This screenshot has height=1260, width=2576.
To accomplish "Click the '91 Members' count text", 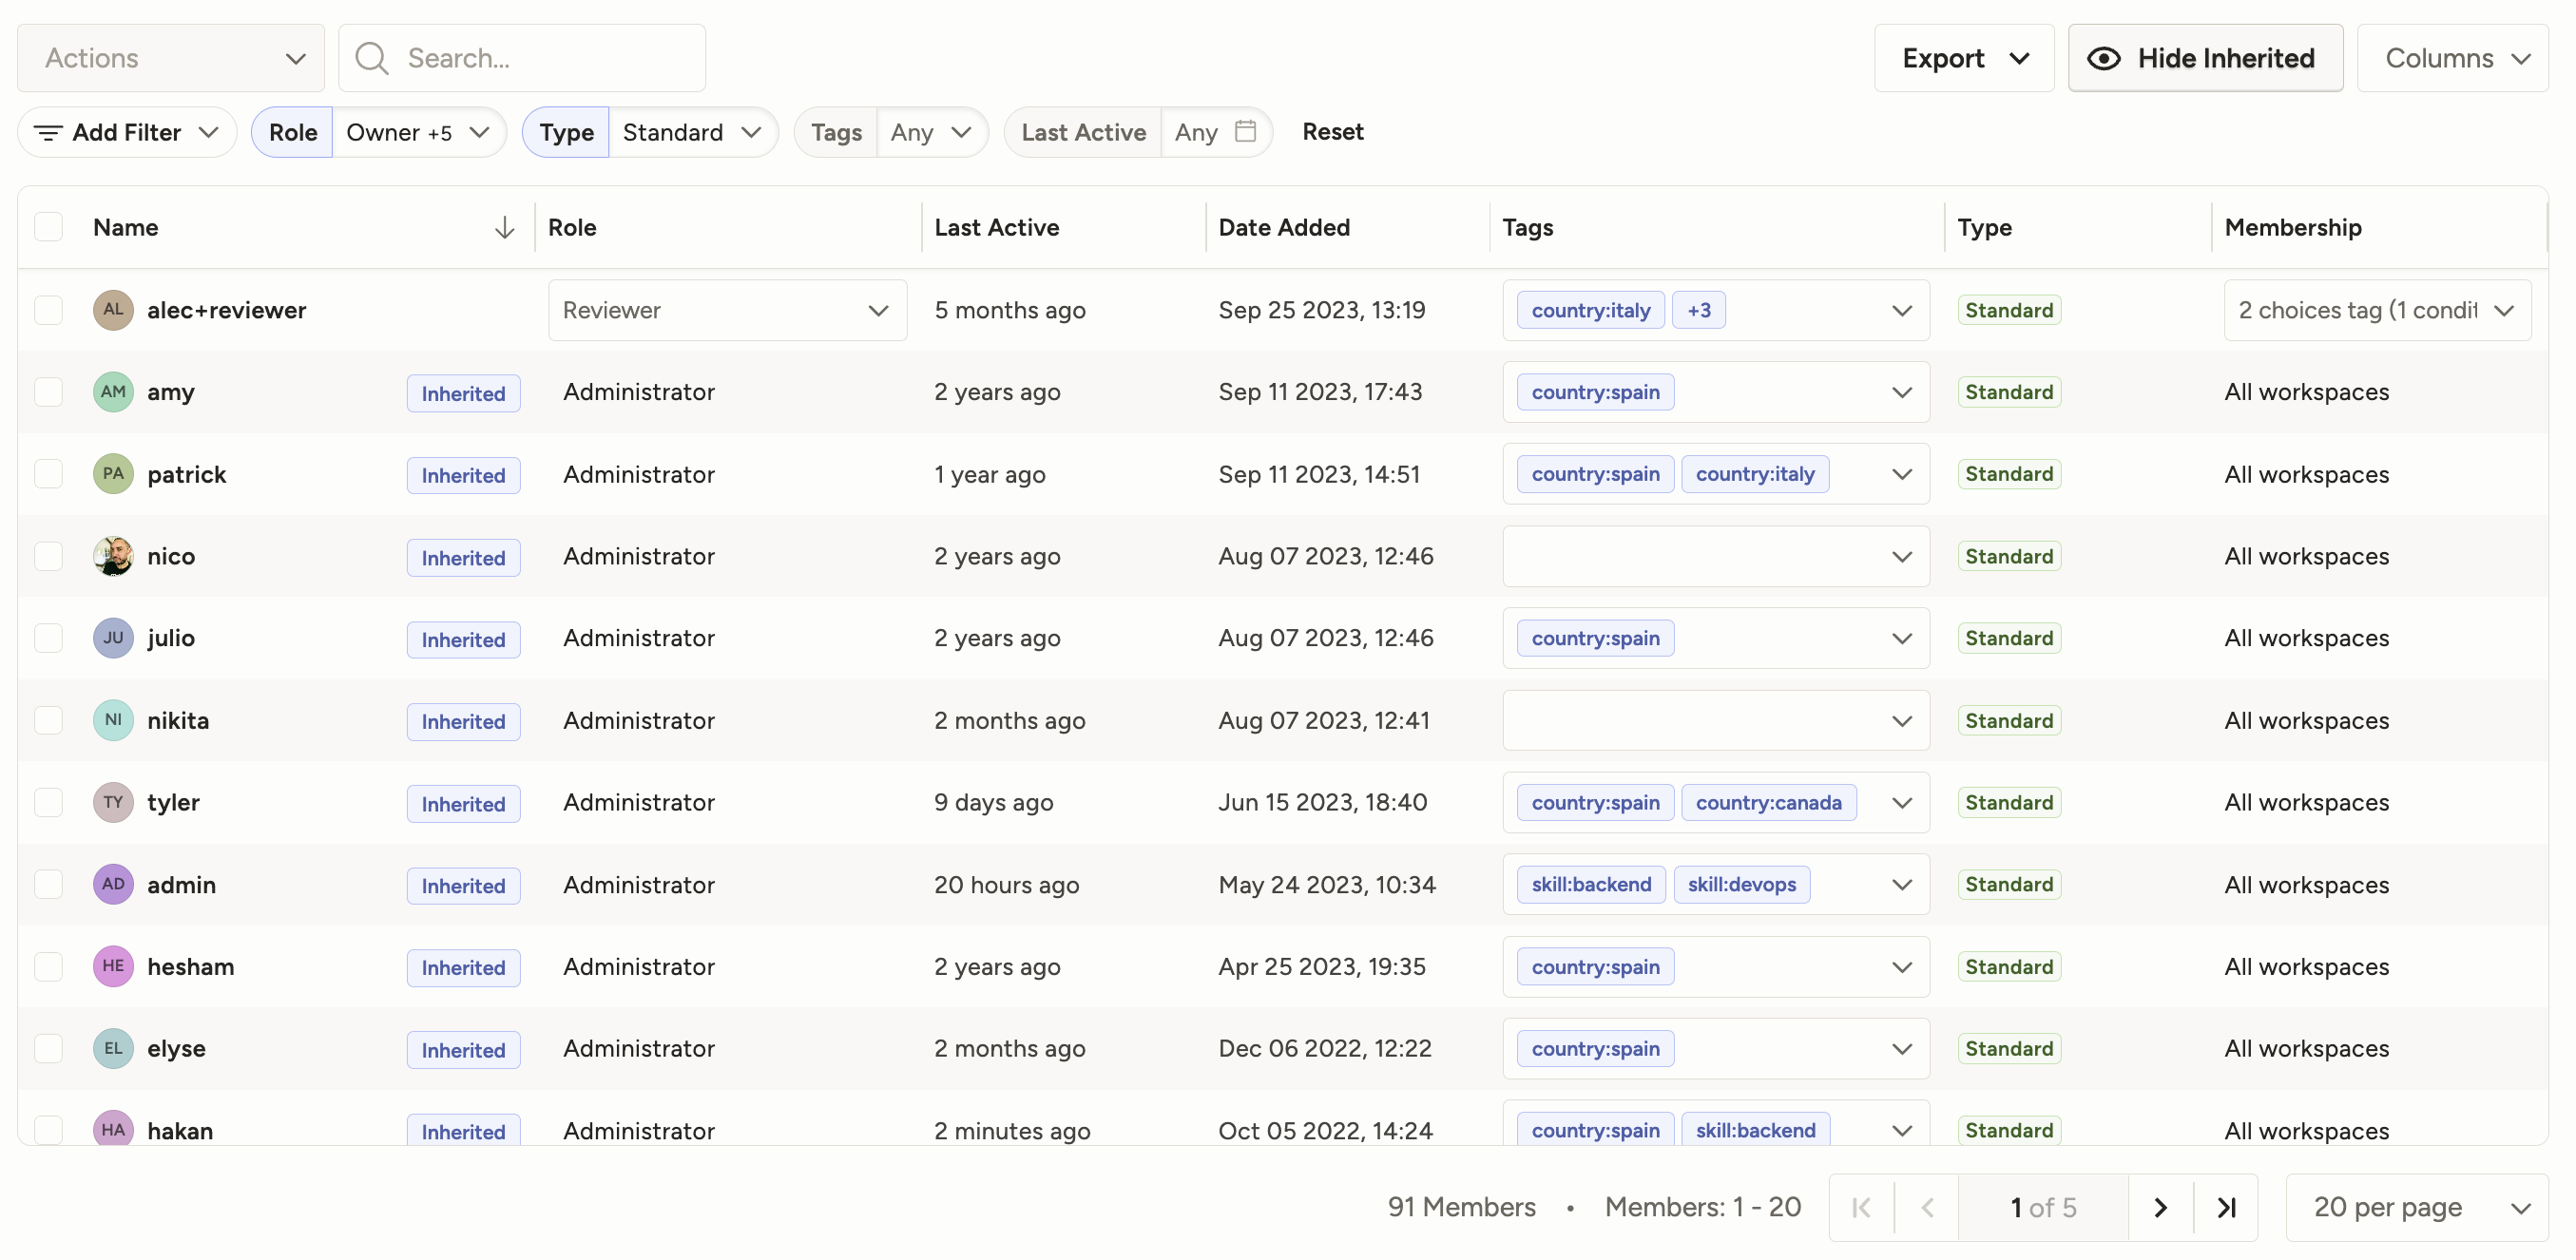I will coord(1461,1207).
